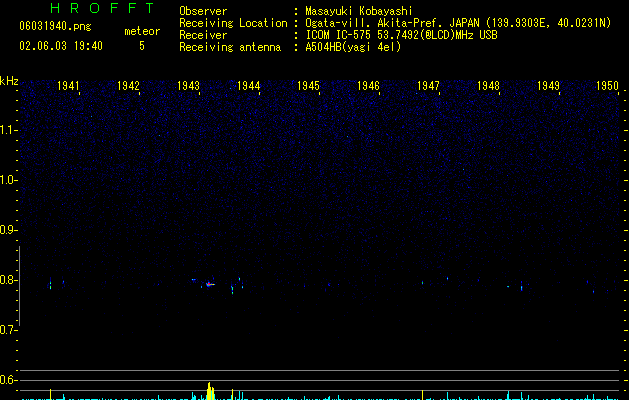629x400 pixels.
Task: Click the 1941 time marker
Action: 69,86
